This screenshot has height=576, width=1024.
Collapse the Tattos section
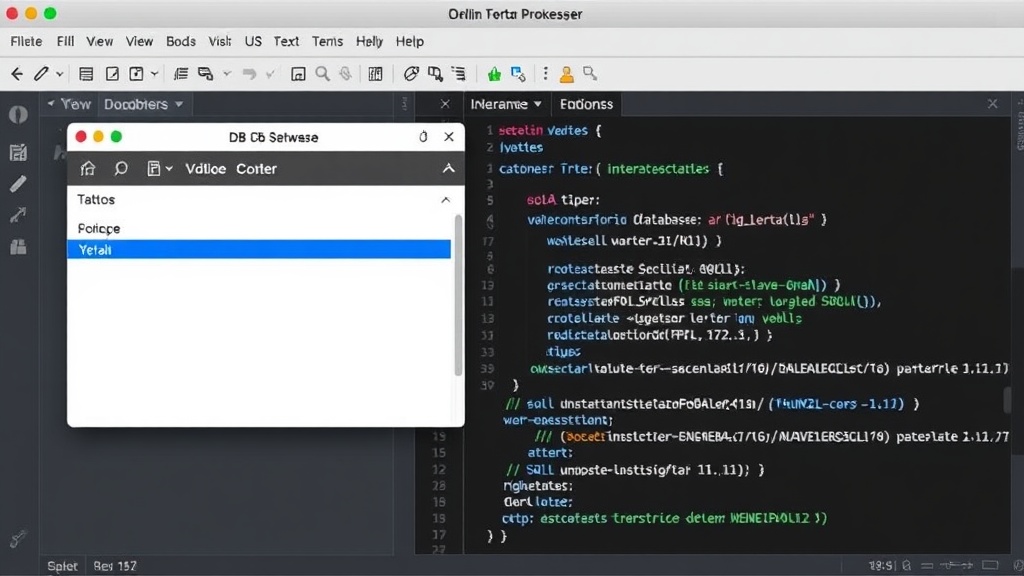445,200
